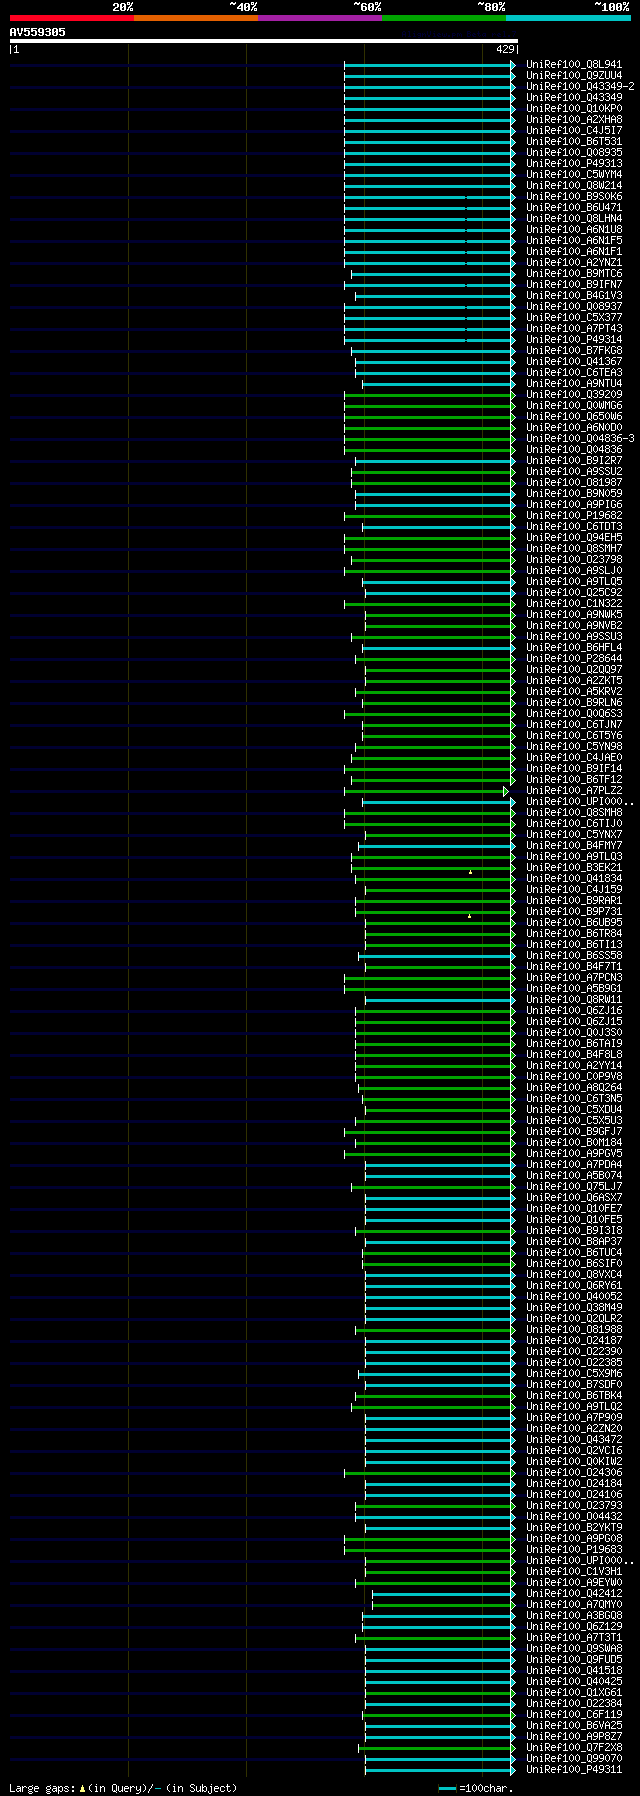Screen dimensions: 640x1796
Task: Open hit UniRef100_C5WYM4
Action: pos(574,175)
